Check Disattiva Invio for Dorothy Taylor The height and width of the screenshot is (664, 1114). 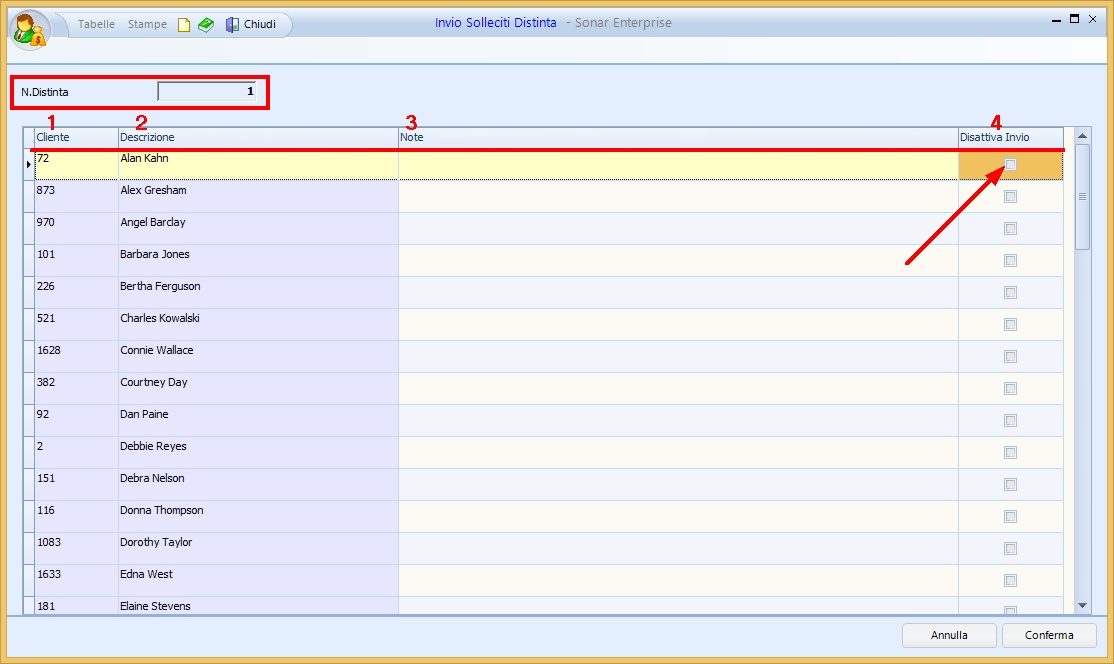click(x=1010, y=549)
